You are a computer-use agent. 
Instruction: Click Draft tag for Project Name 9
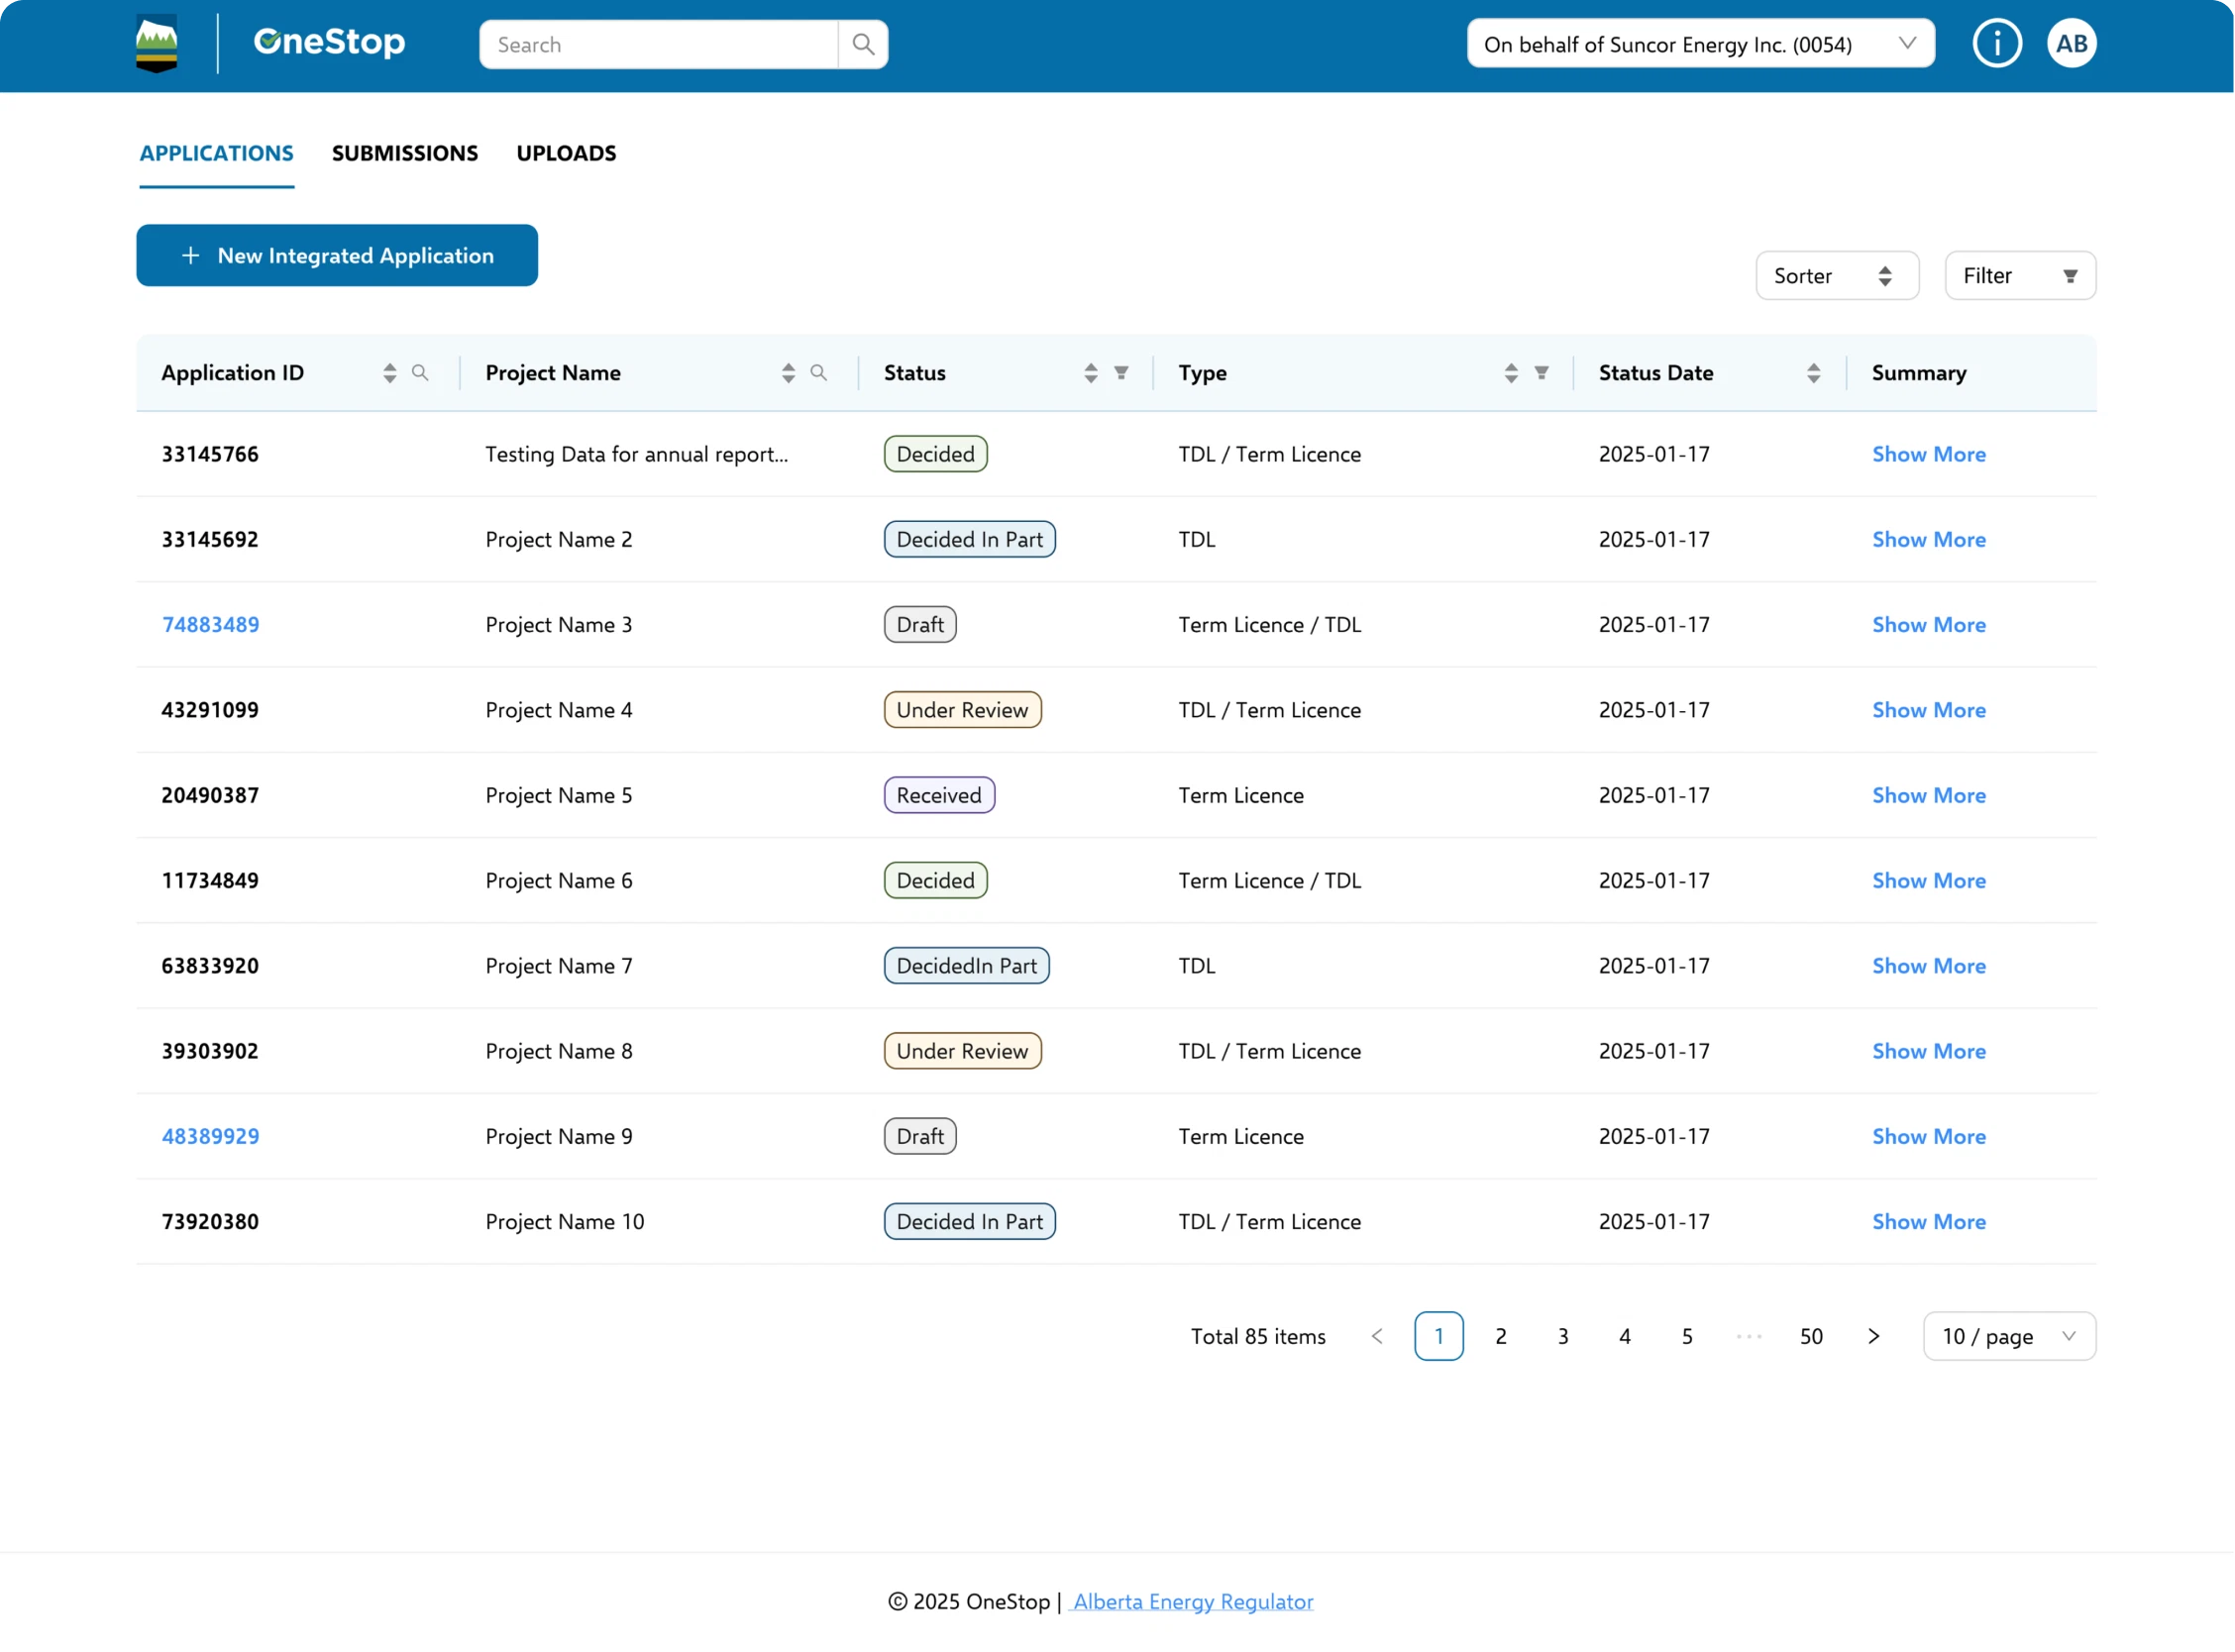coord(920,1136)
